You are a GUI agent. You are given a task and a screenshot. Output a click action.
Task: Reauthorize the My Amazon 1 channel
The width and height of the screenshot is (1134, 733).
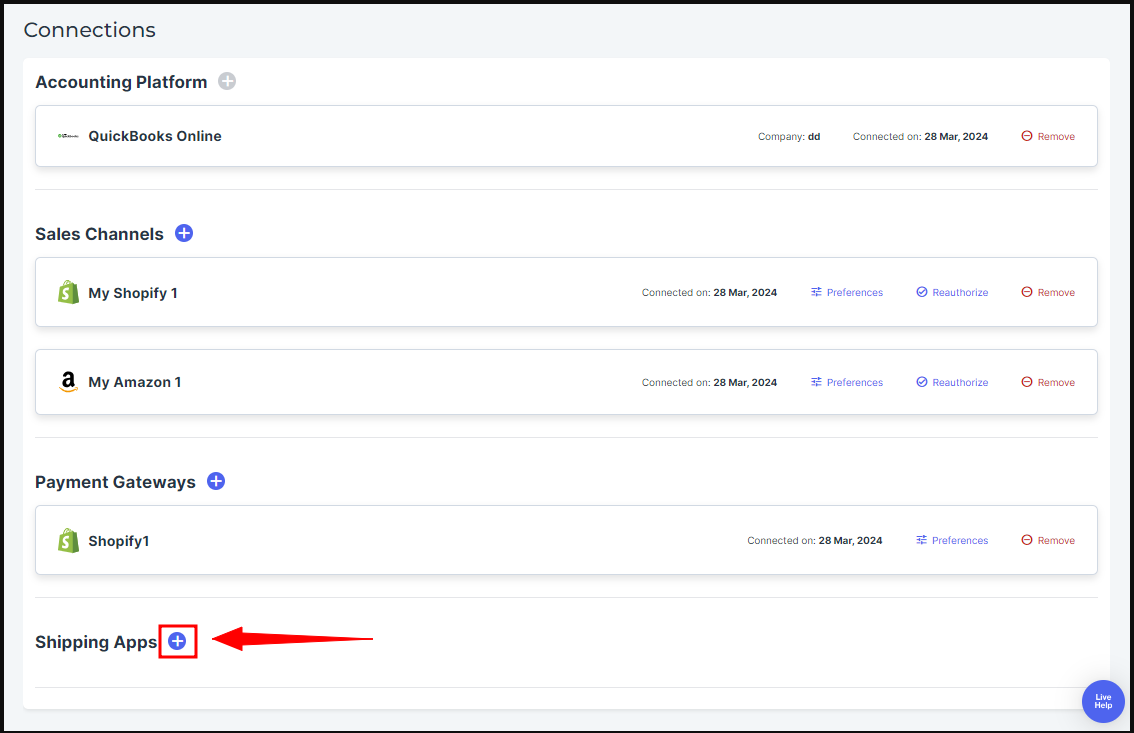(x=952, y=382)
